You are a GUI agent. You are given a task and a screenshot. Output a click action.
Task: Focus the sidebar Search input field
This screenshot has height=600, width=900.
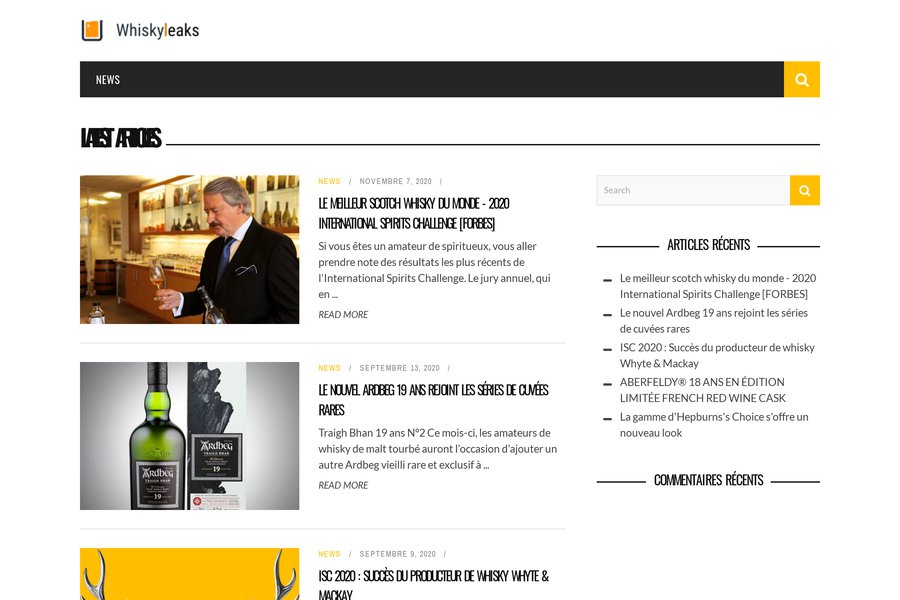[693, 190]
